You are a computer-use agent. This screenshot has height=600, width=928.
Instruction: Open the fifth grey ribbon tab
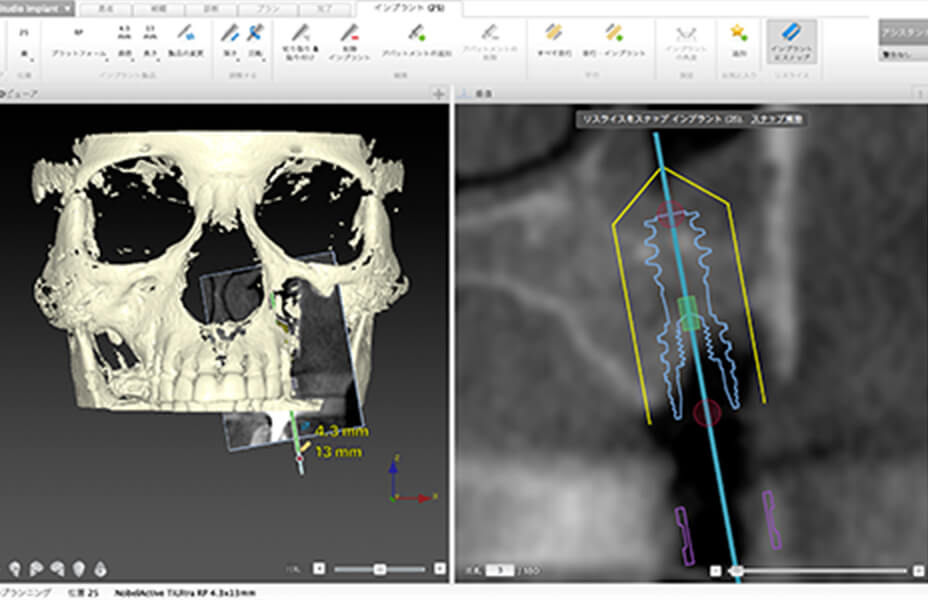click(x=324, y=9)
